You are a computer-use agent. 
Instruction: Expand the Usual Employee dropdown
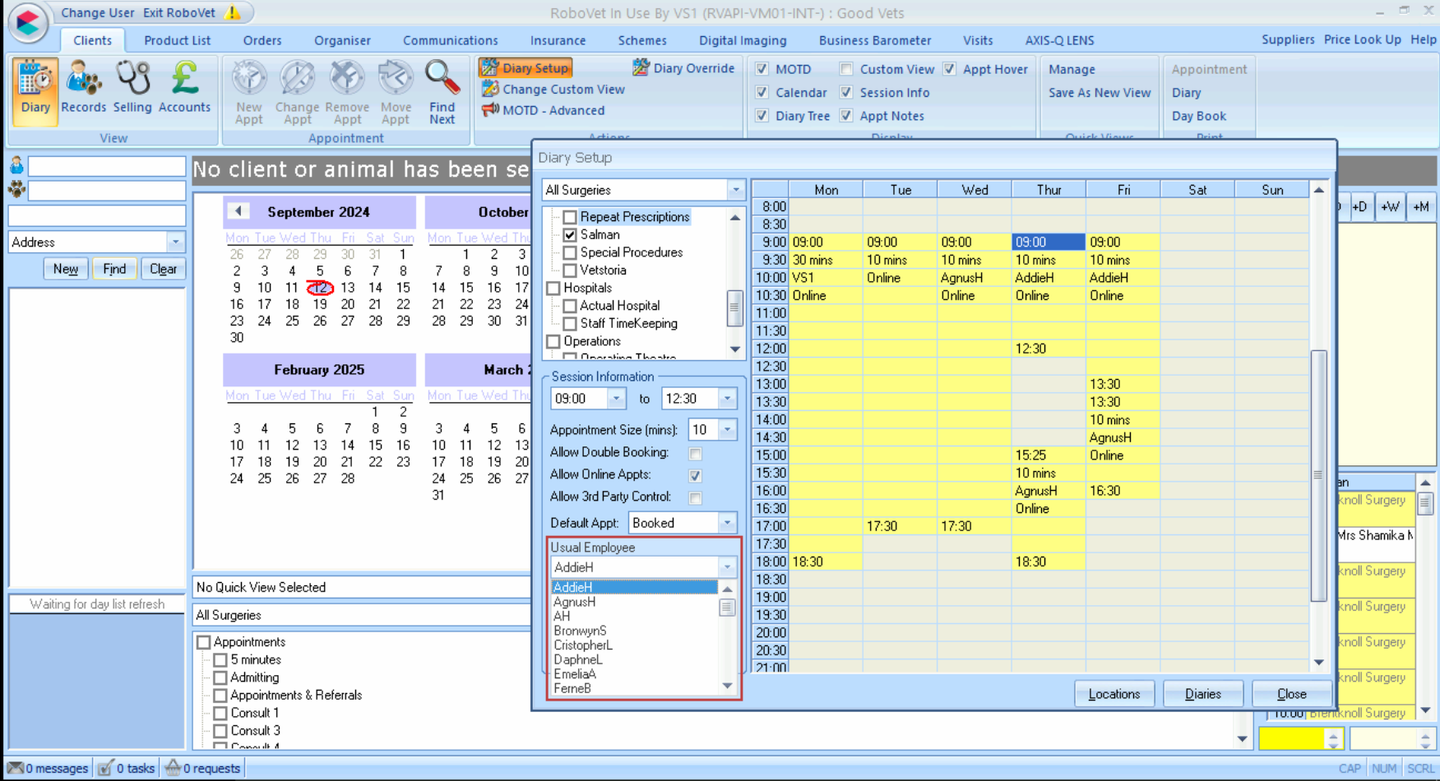click(726, 566)
